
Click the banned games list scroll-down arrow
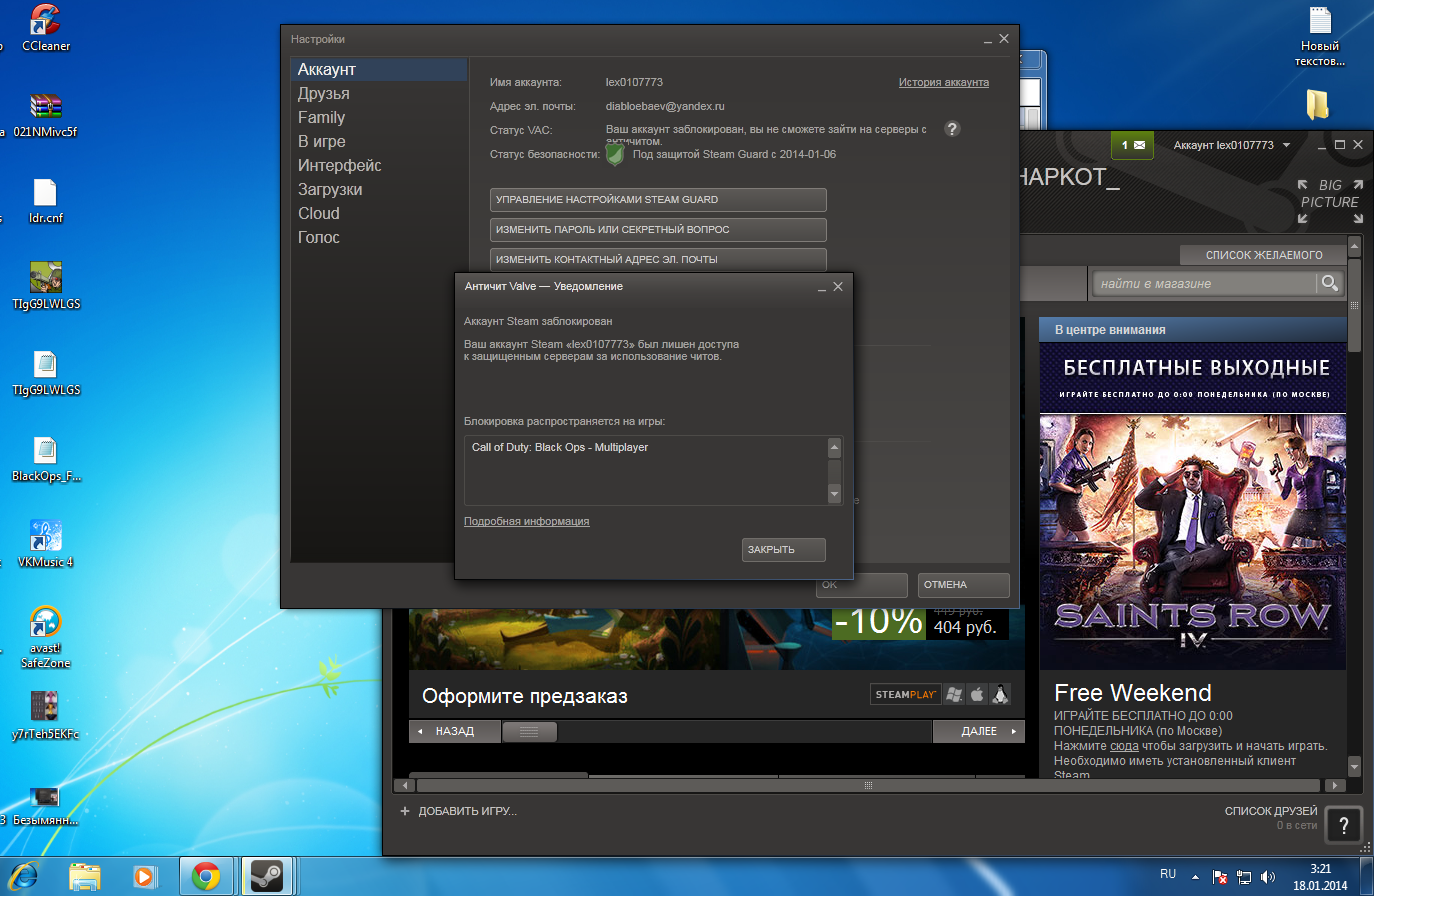click(x=834, y=494)
